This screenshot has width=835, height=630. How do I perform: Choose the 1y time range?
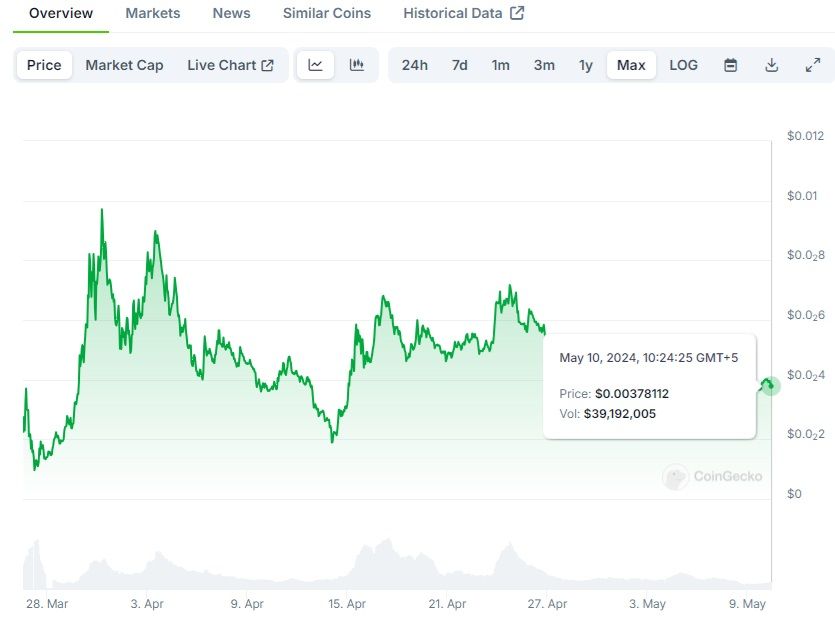(x=586, y=65)
